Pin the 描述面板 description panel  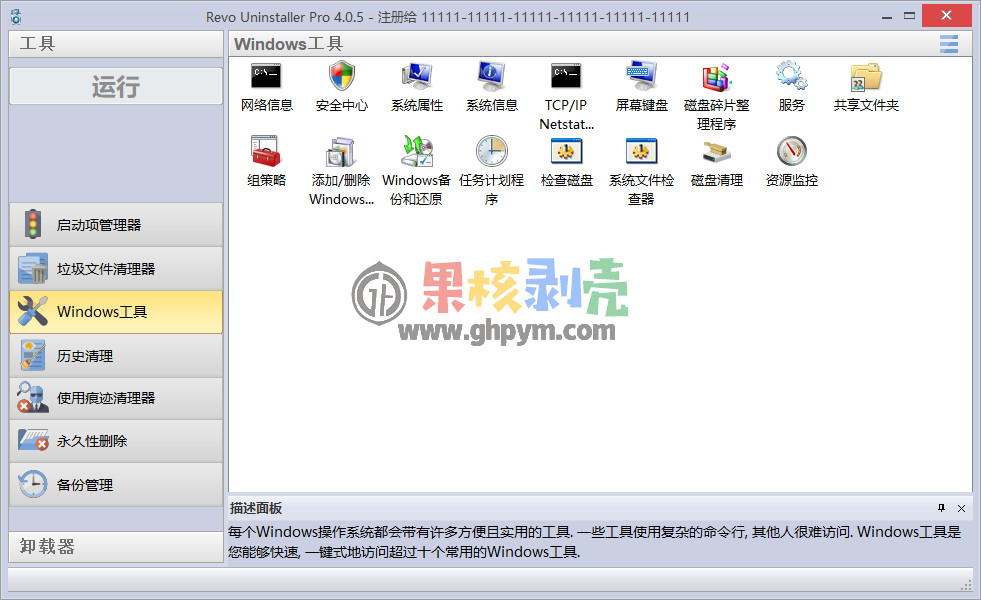[942, 508]
